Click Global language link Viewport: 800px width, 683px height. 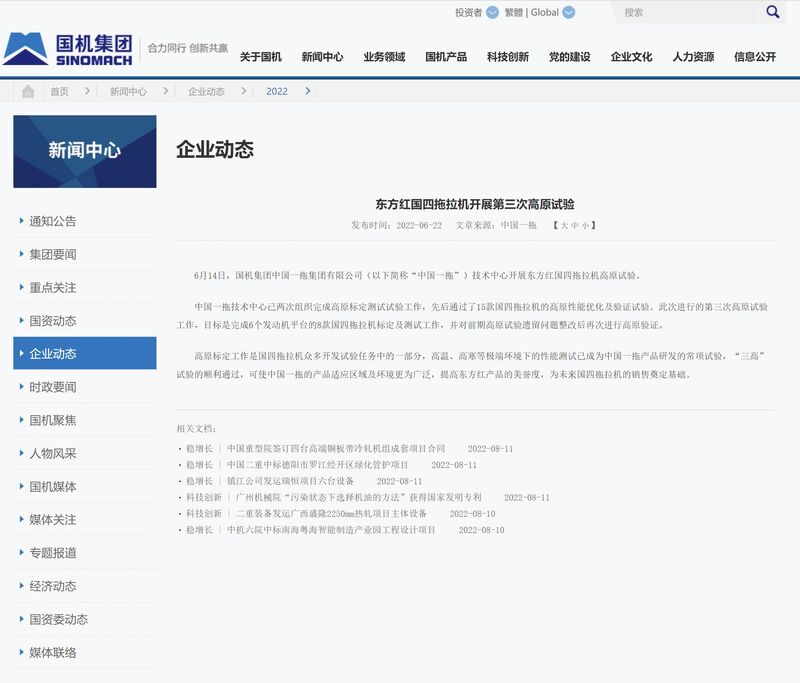[x=544, y=12]
